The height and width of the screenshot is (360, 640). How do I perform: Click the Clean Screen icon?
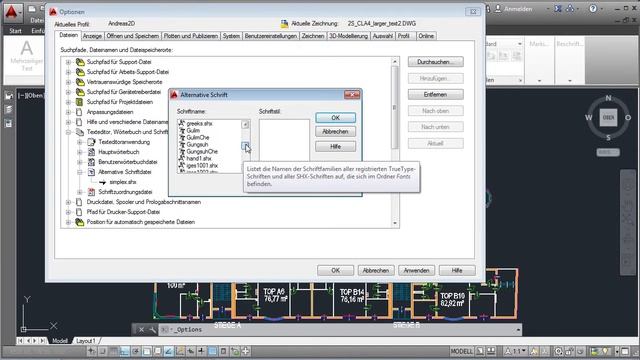(x=624, y=351)
